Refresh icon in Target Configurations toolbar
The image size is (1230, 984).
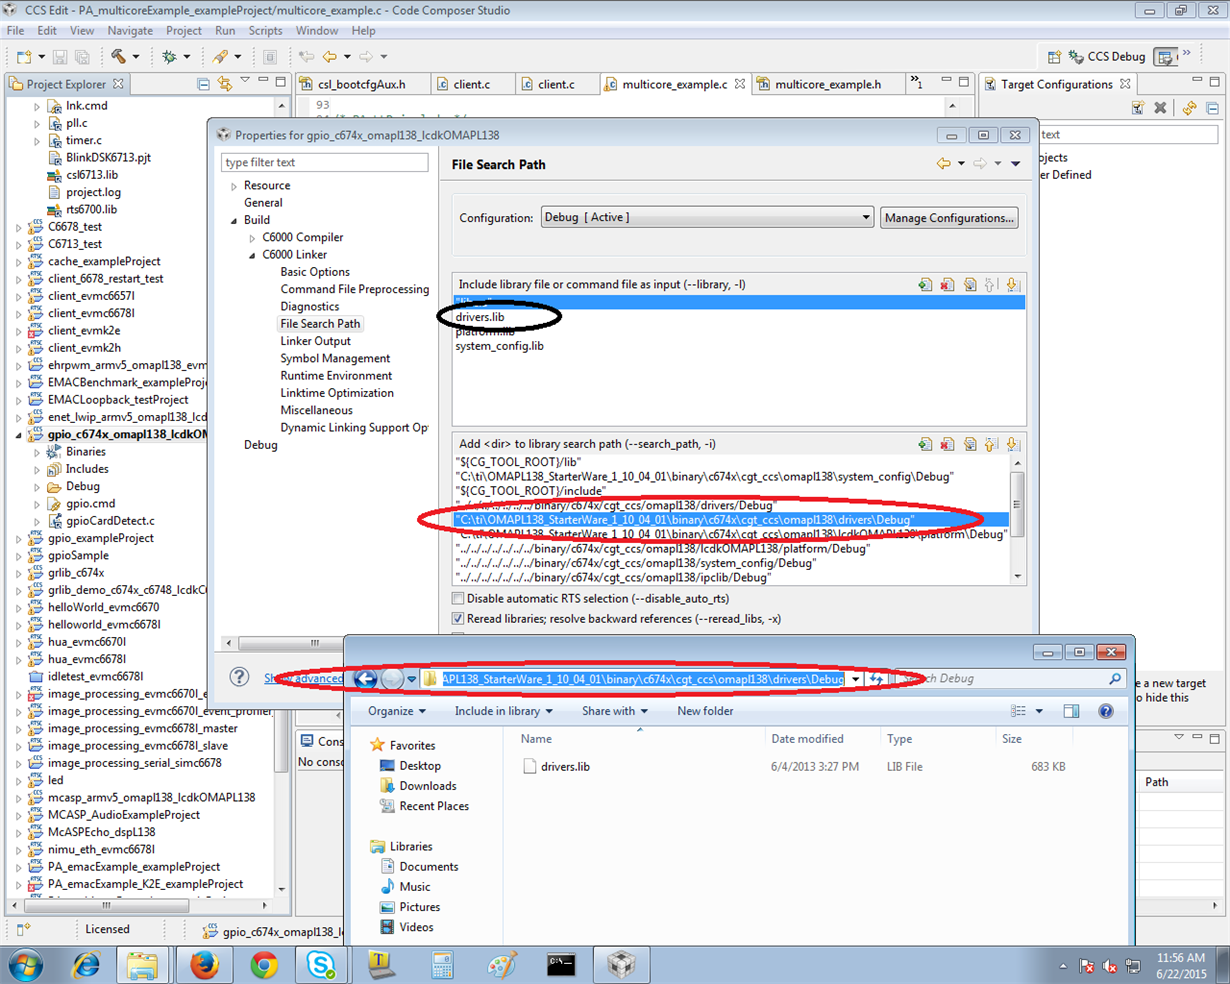[1189, 108]
